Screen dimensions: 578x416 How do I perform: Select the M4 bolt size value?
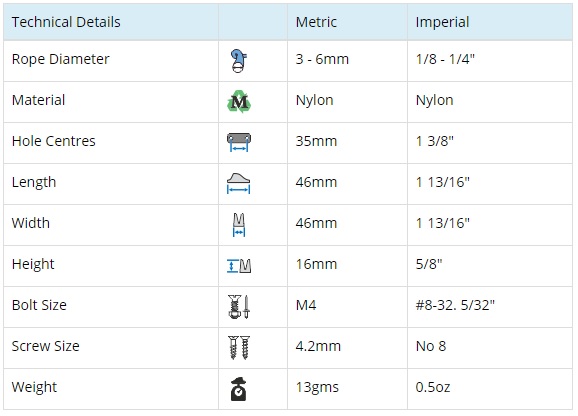[306, 305]
